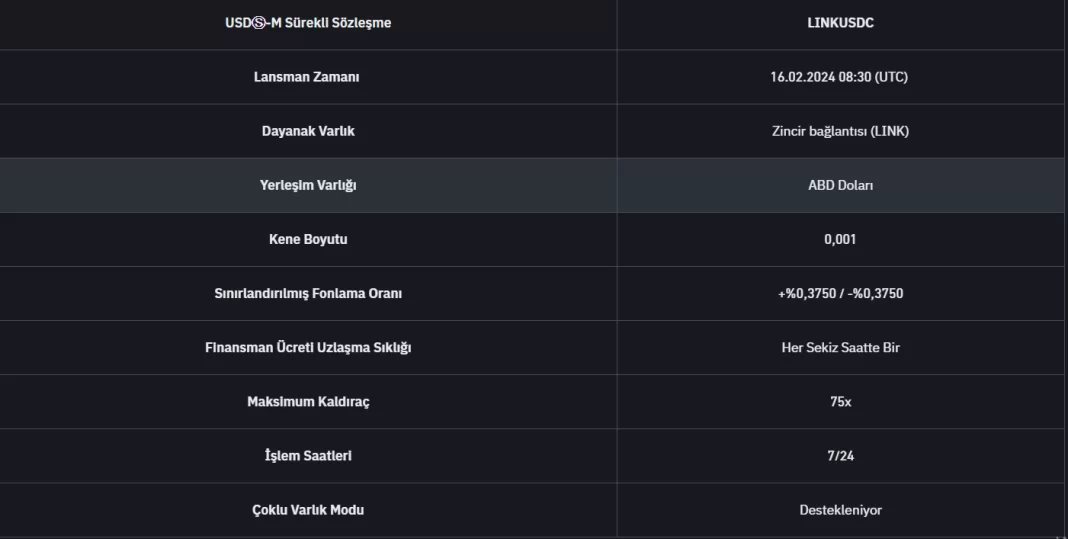Click the 'USDⓈ-M Sürekli Sözleşme' header cell
This screenshot has height=539, width=1068.
click(x=308, y=23)
